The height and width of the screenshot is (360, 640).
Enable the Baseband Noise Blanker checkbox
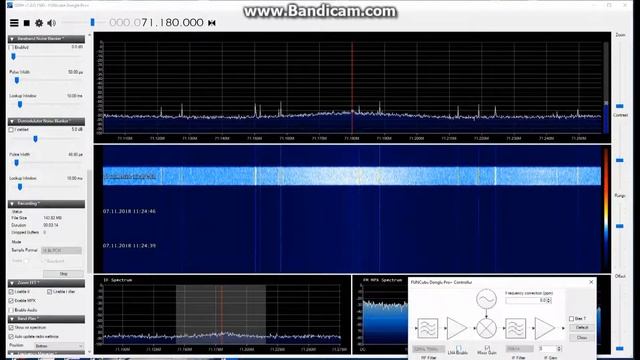click(x=11, y=48)
